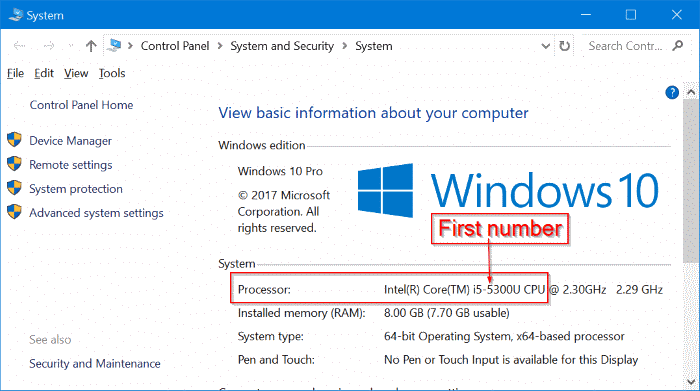Screen dimensions: 700x391
Task: Minimize the System window
Action: (x=586, y=15)
